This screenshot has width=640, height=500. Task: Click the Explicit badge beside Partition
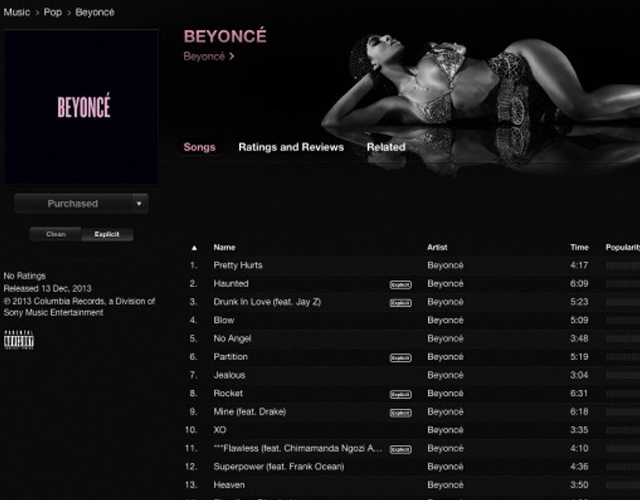click(x=400, y=357)
